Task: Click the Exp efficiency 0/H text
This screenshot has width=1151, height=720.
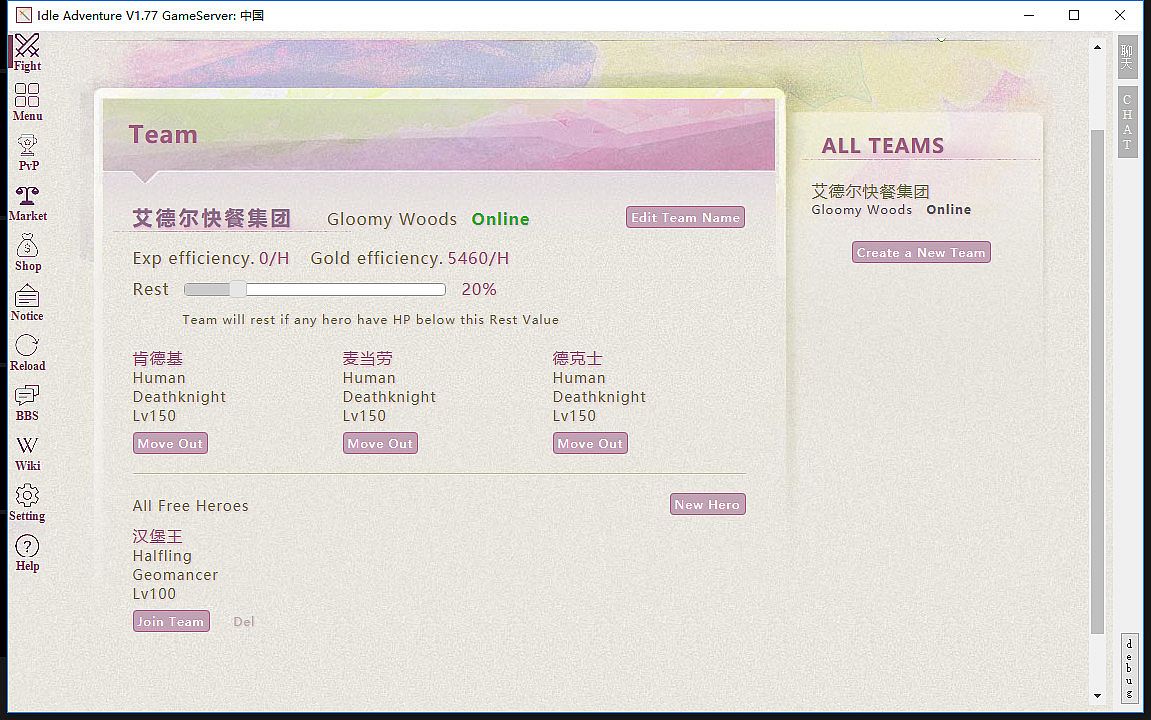Action: click(211, 258)
